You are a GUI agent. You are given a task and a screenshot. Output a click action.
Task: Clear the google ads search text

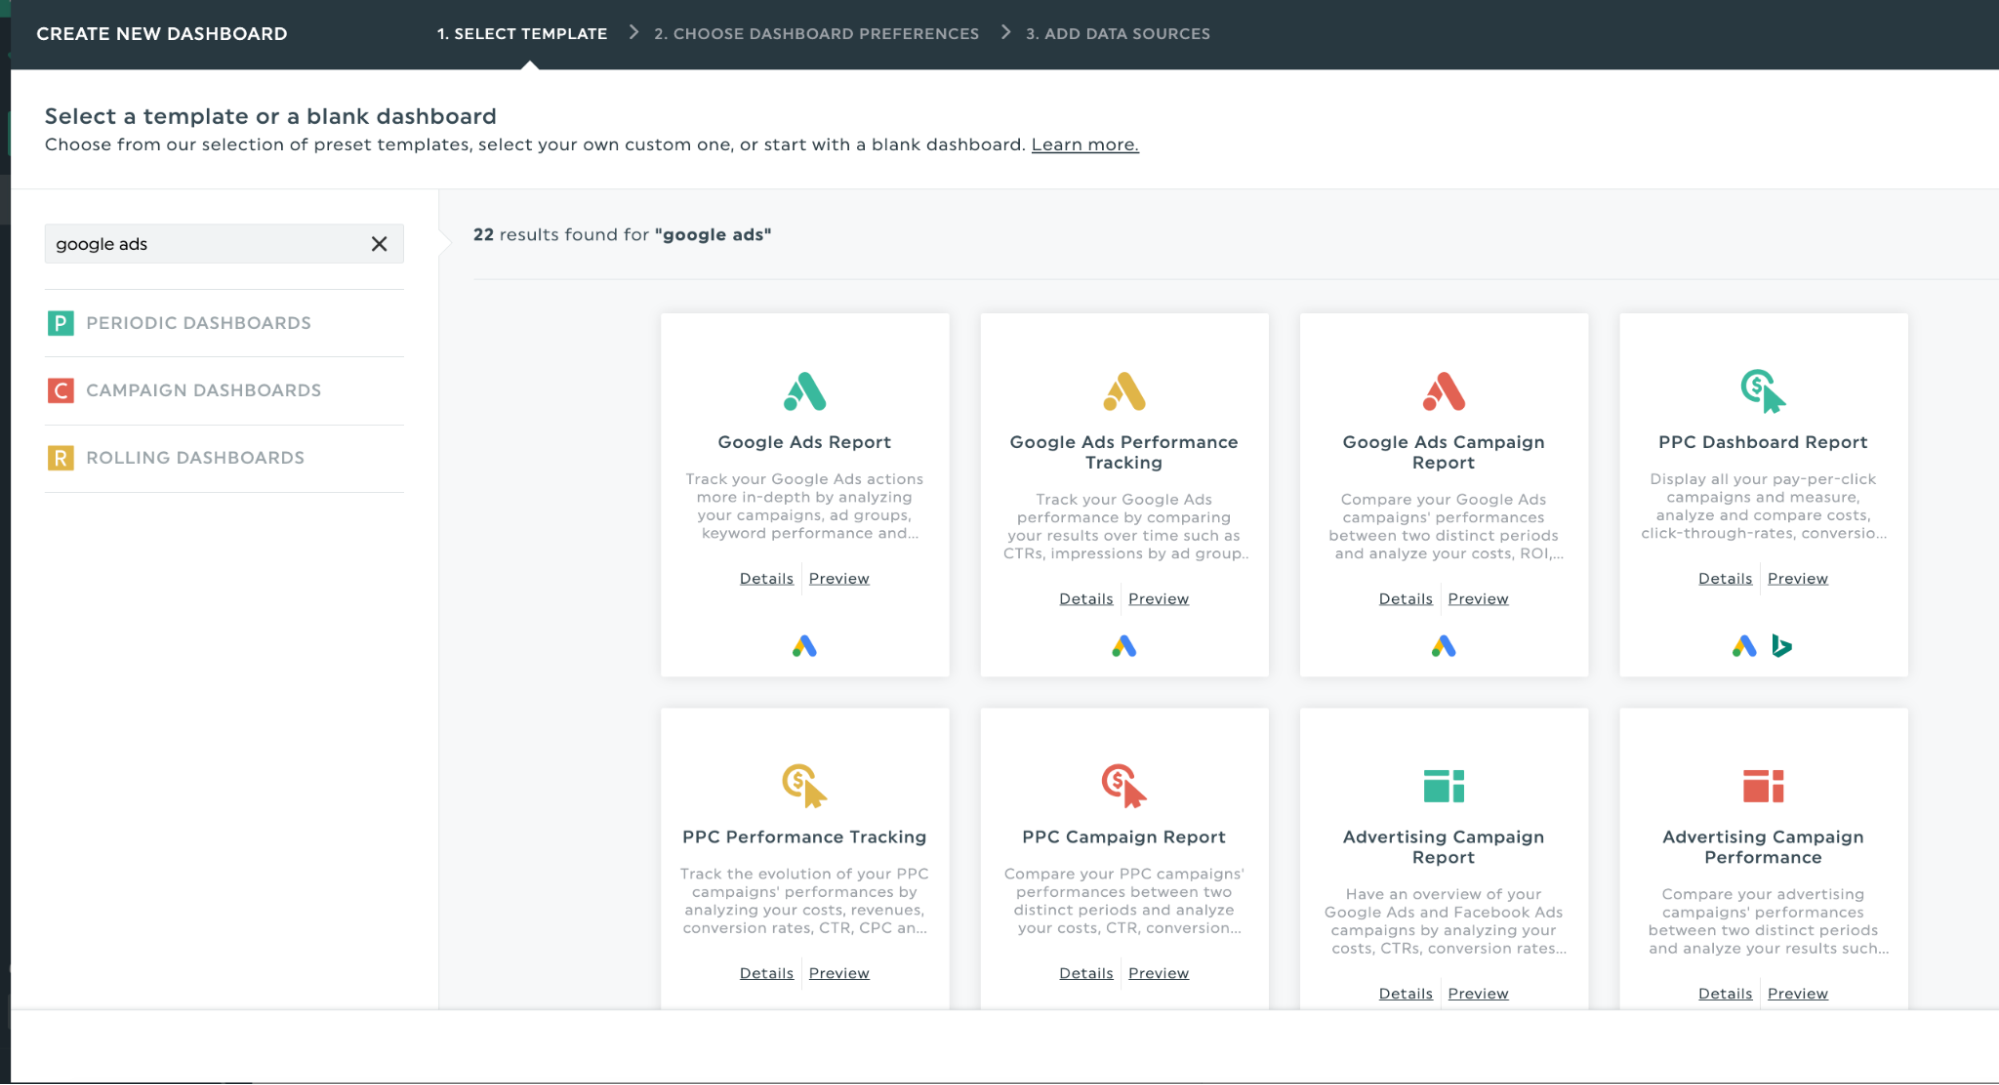pyautogui.click(x=379, y=244)
